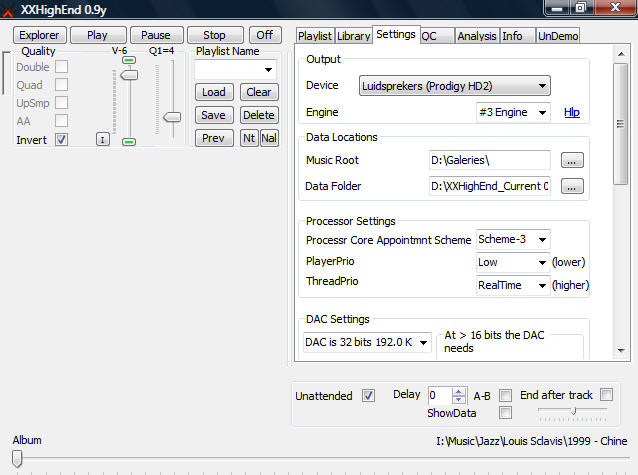Click the Nt button
The image size is (638, 475).
tap(249, 138)
